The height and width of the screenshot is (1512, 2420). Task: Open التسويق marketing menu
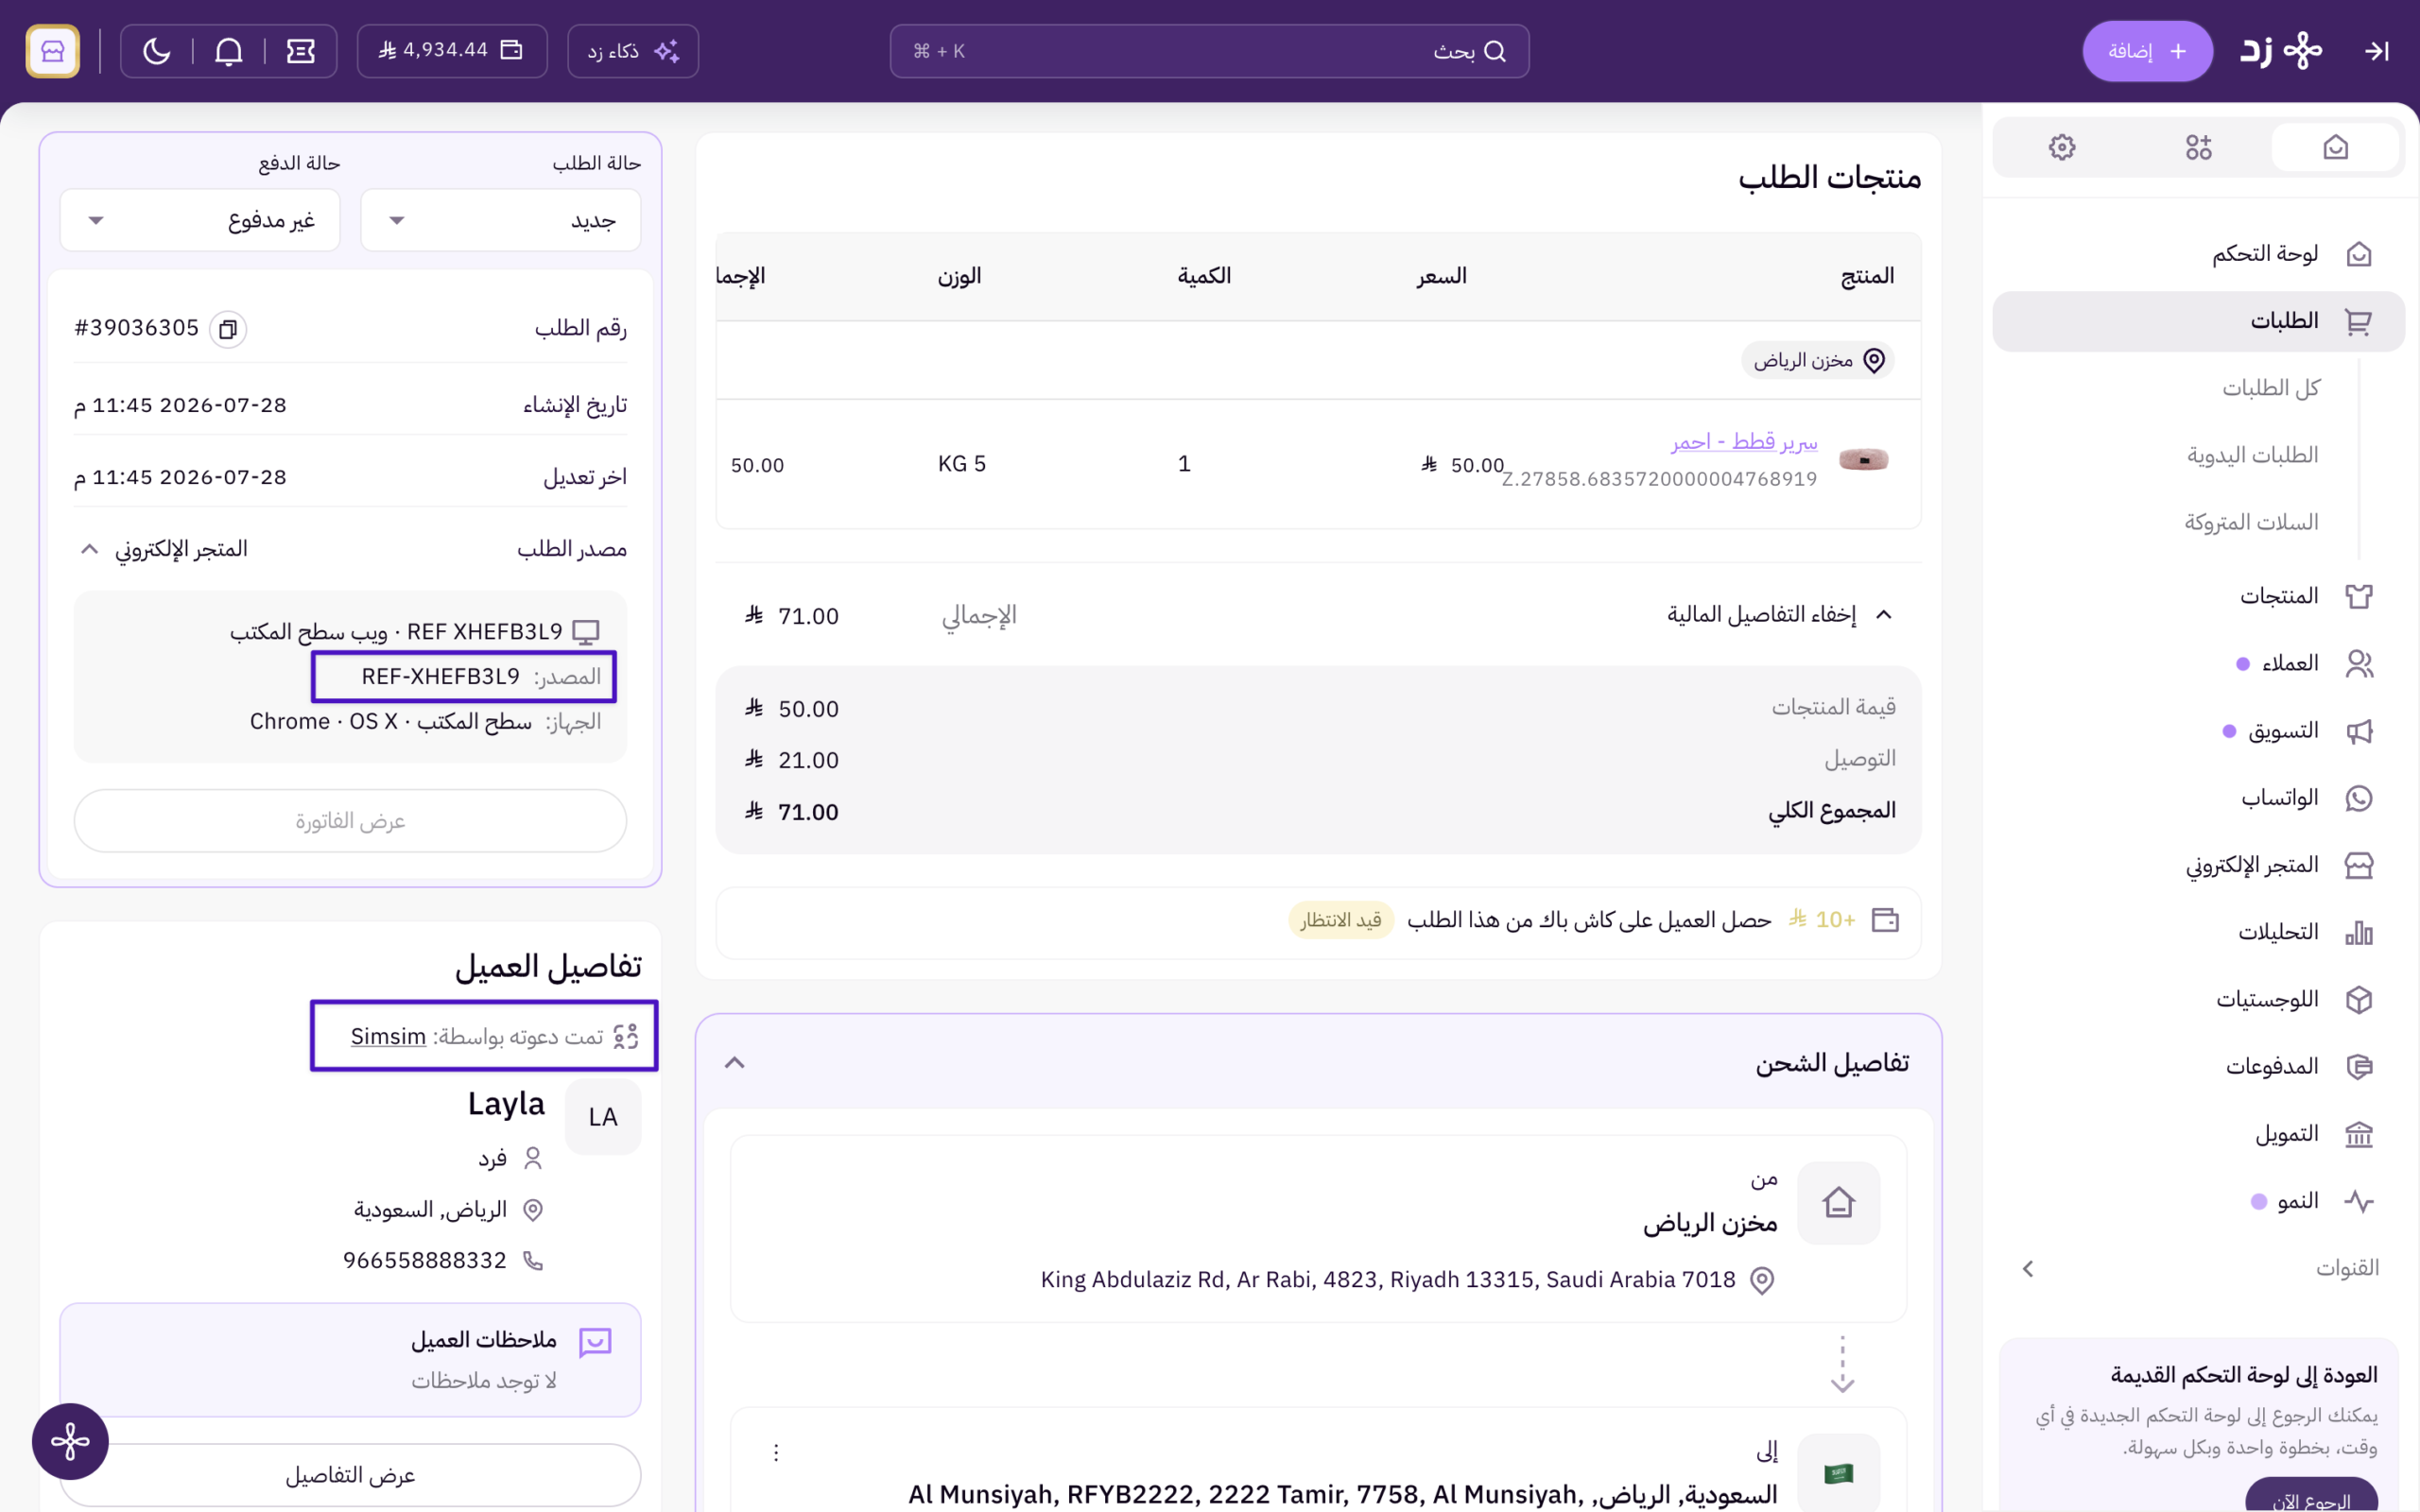[x=2198, y=731]
